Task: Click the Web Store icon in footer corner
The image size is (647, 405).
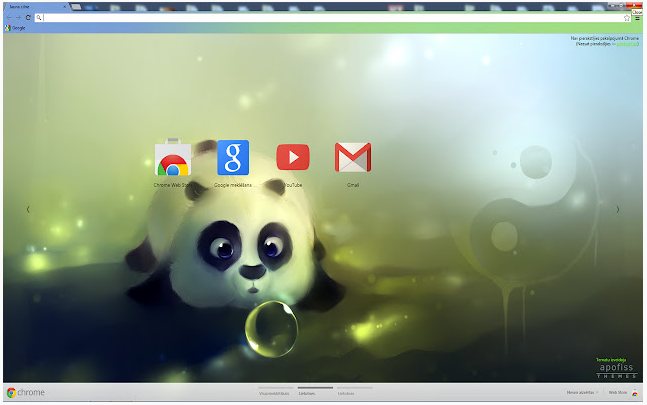Action: tap(635, 393)
